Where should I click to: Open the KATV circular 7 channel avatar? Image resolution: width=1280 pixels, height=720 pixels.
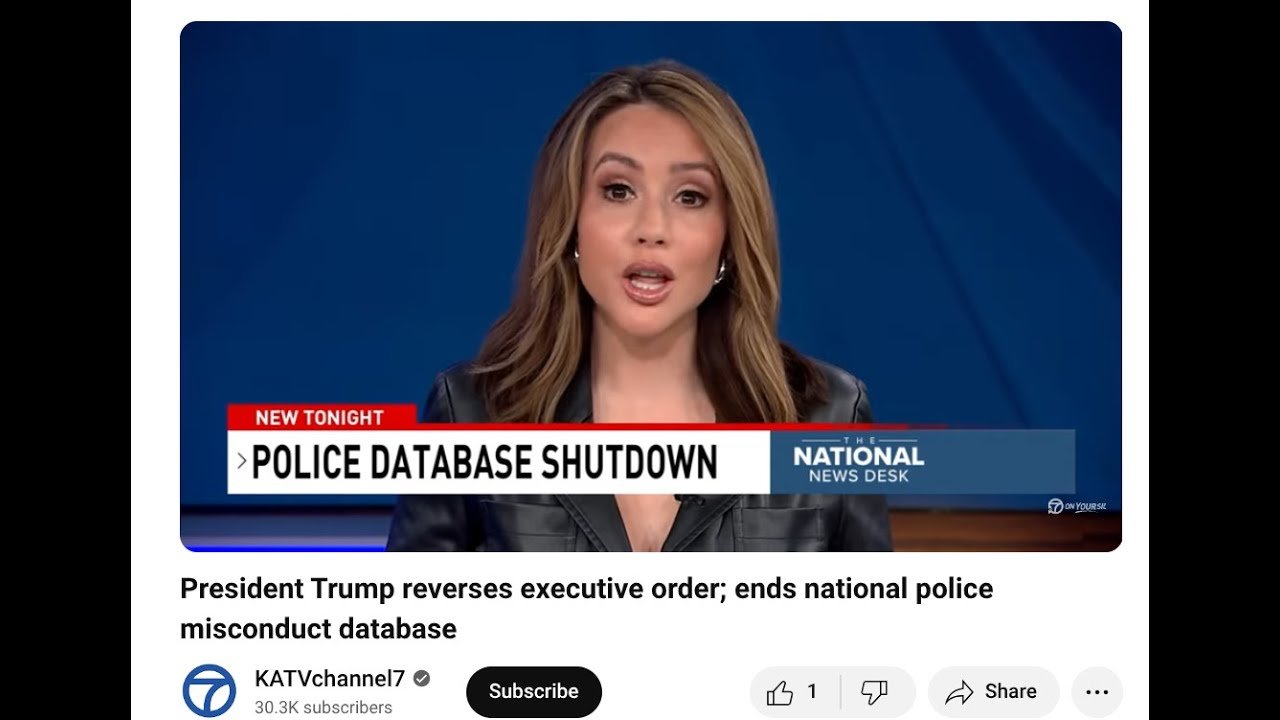[x=209, y=691]
